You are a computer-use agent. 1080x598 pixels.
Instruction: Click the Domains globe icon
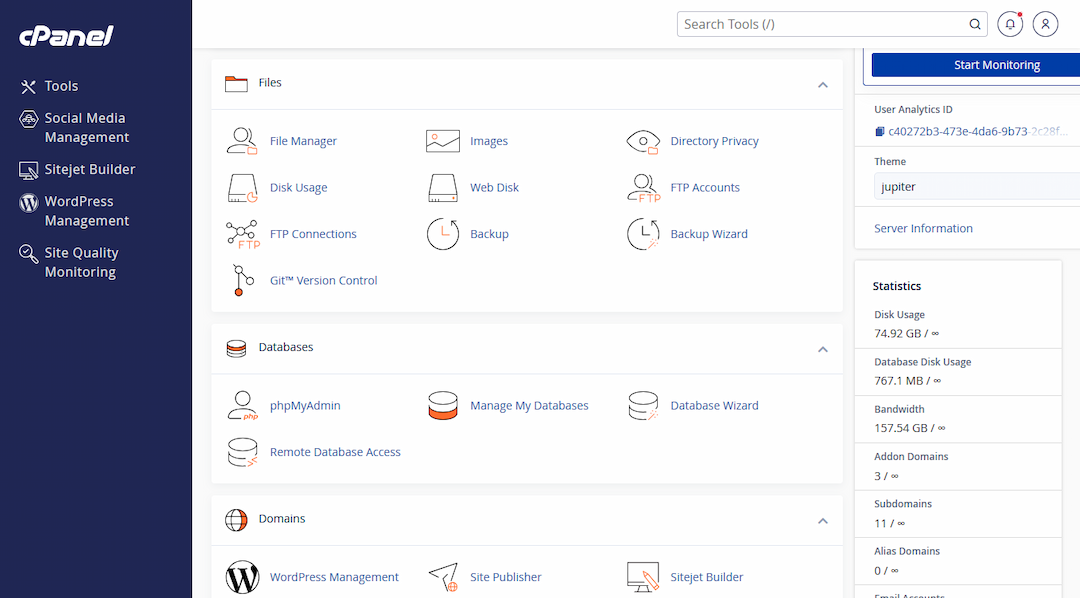[236, 519]
